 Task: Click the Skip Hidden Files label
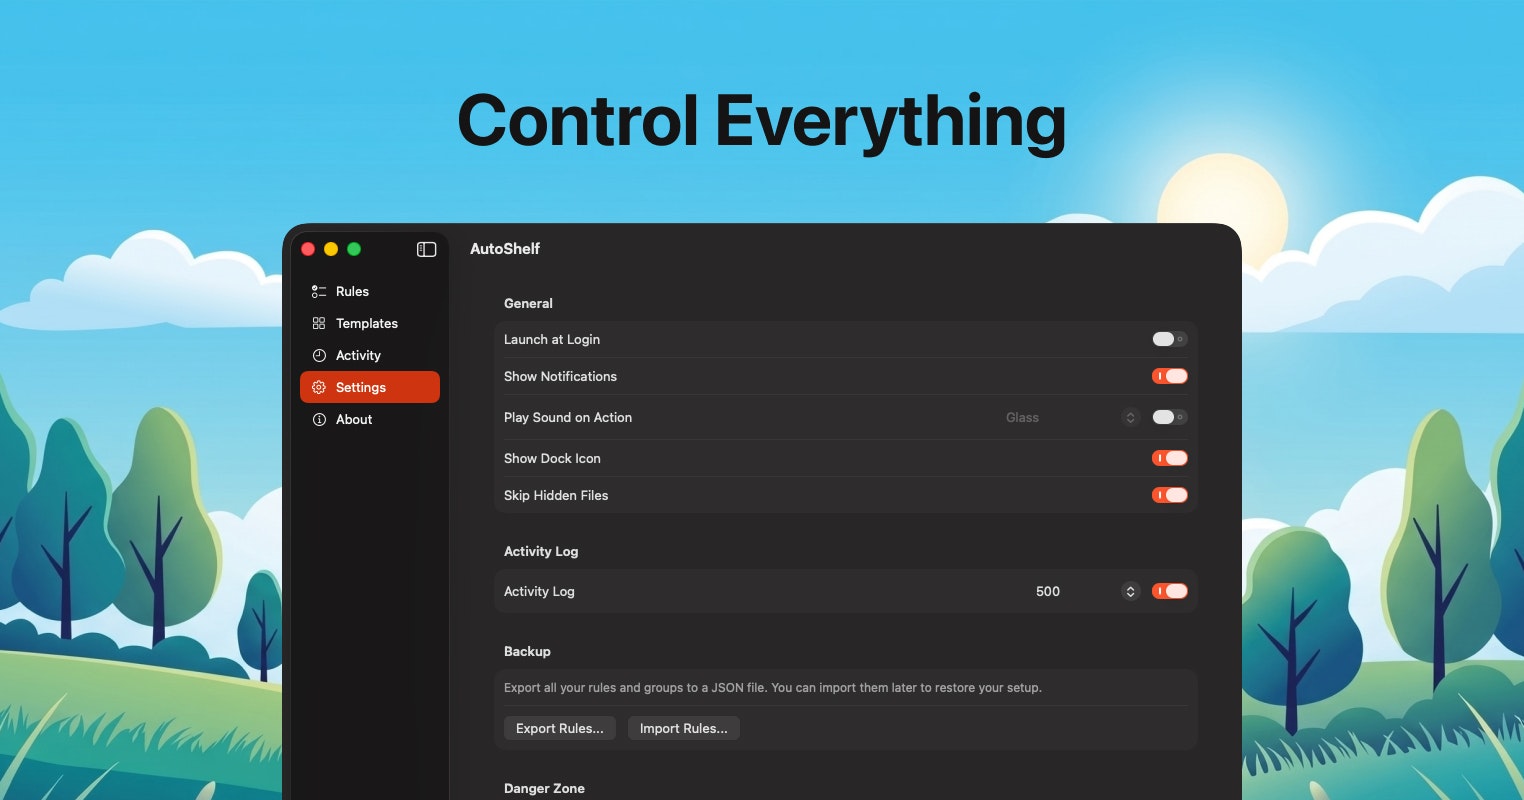click(x=556, y=495)
